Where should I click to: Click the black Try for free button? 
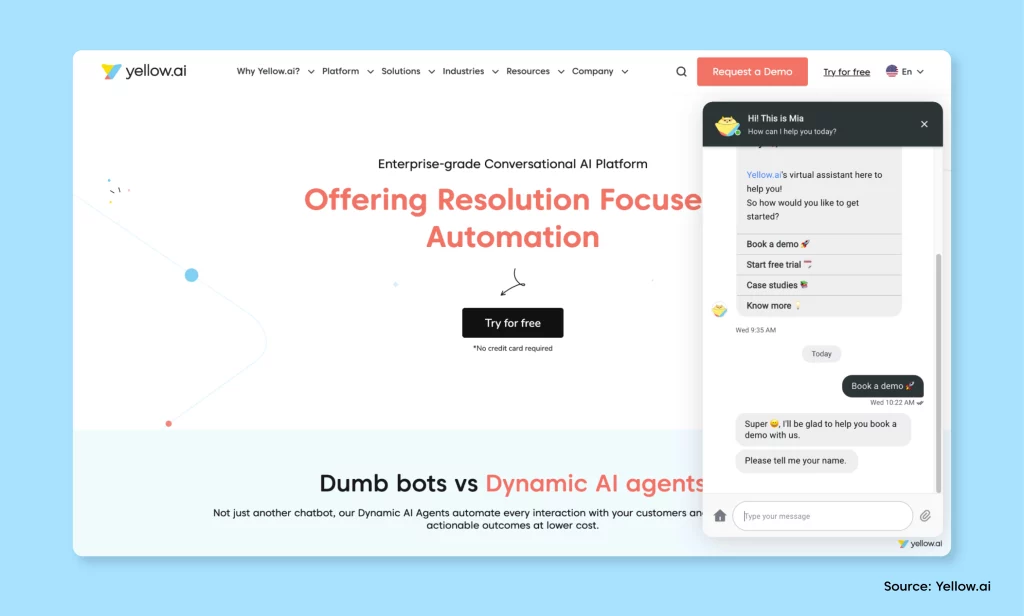[513, 323]
